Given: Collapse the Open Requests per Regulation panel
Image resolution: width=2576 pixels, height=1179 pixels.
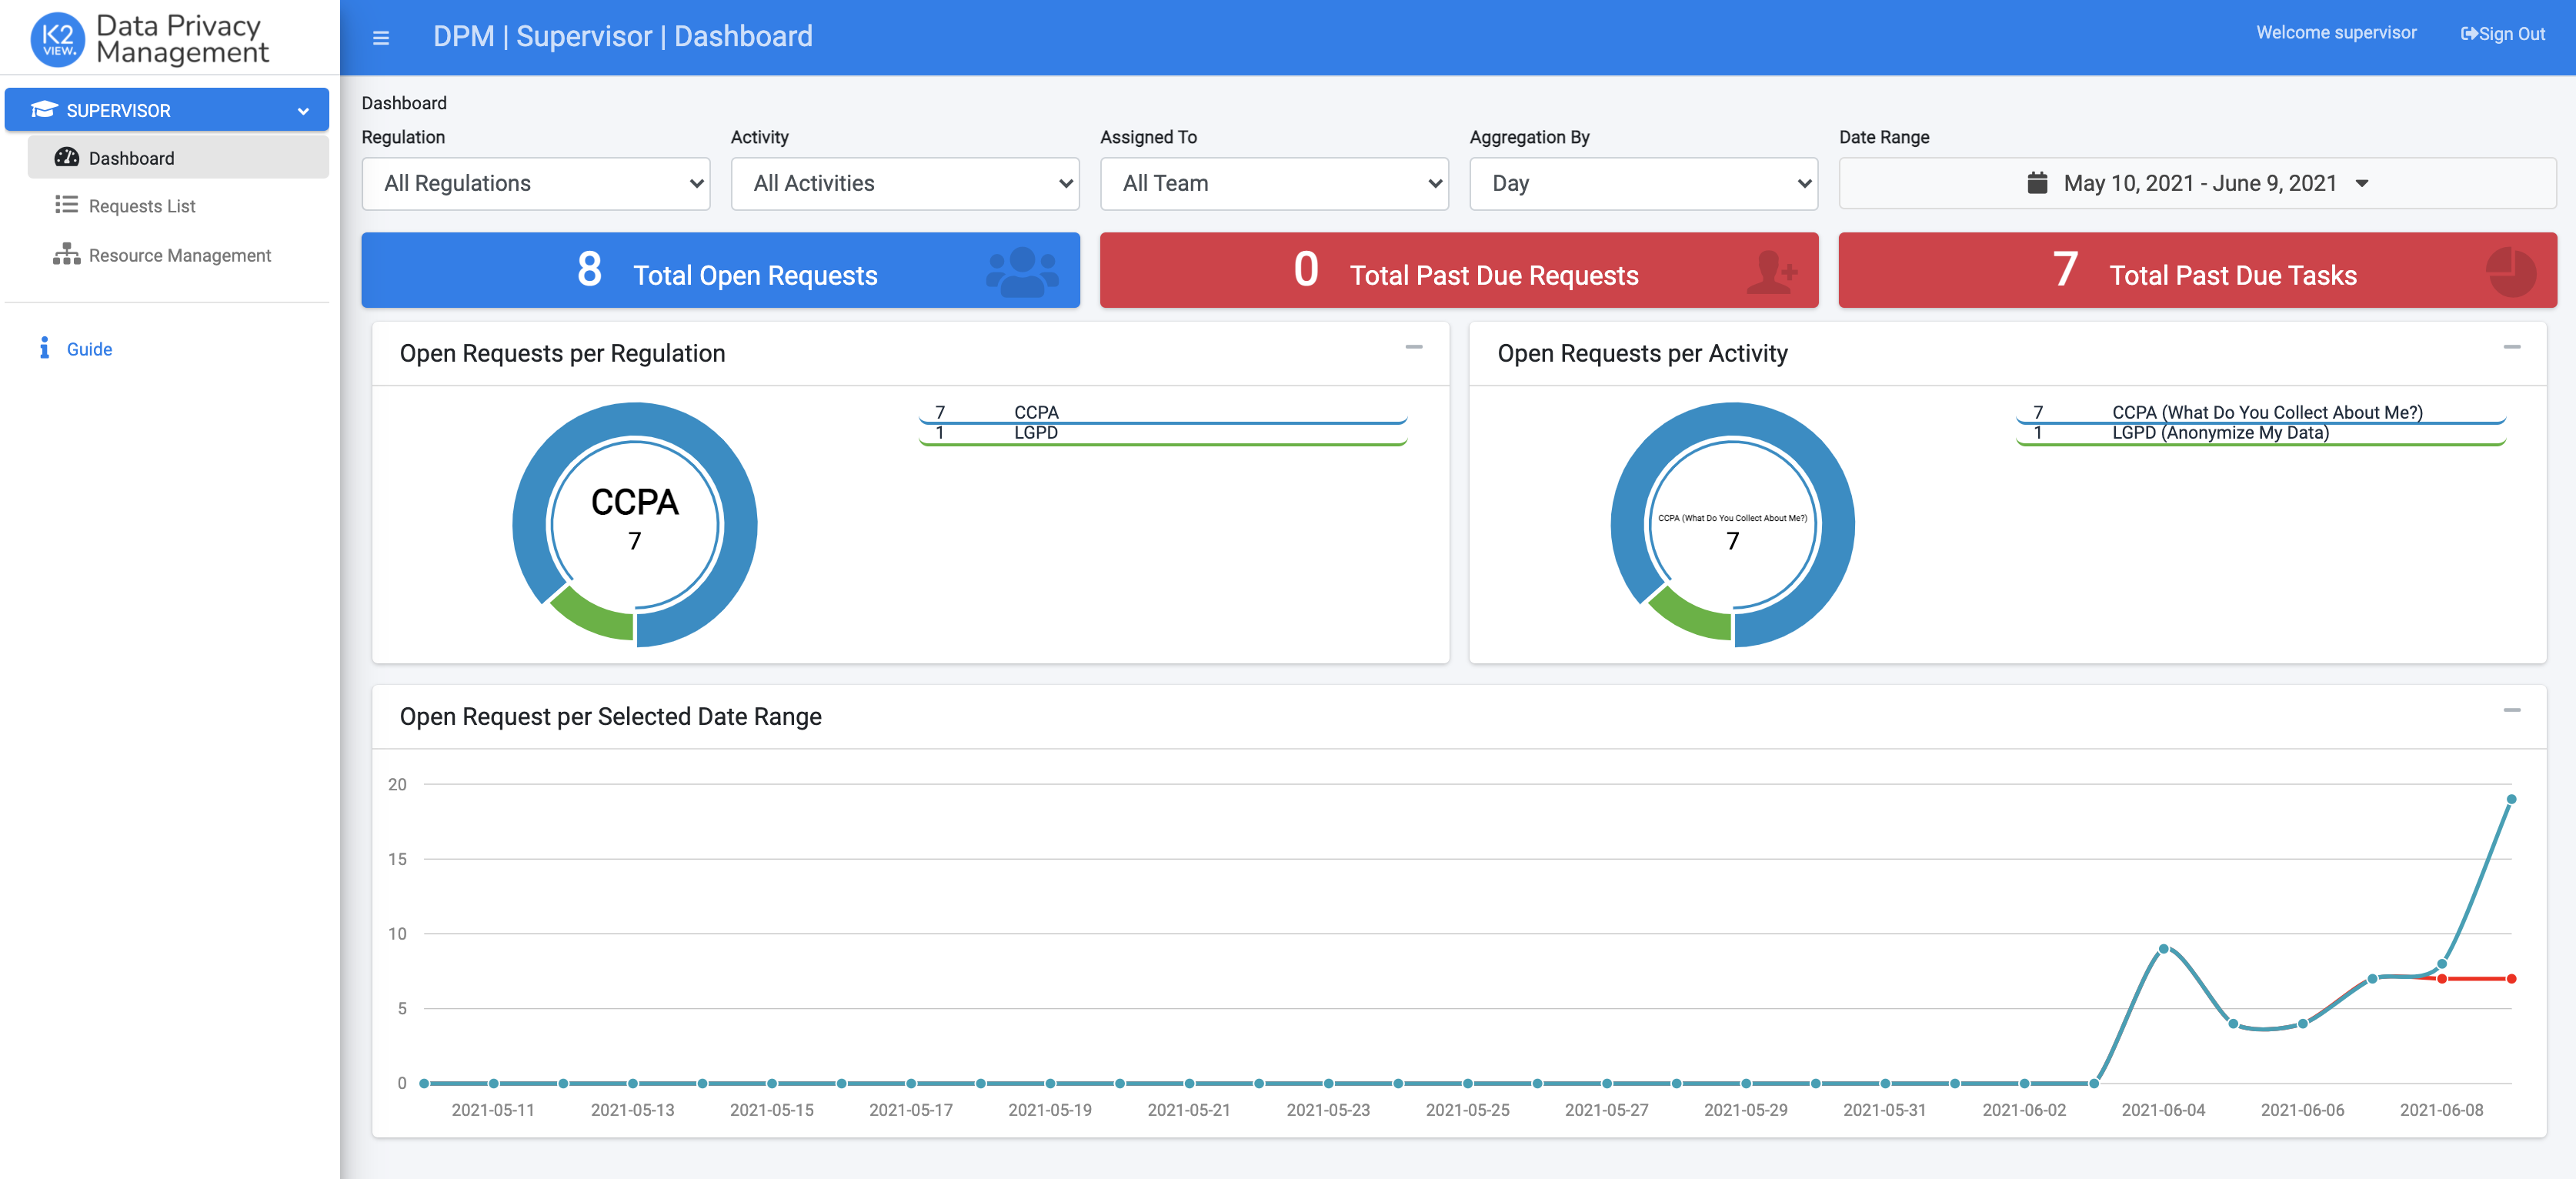Looking at the screenshot, I should [1413, 347].
